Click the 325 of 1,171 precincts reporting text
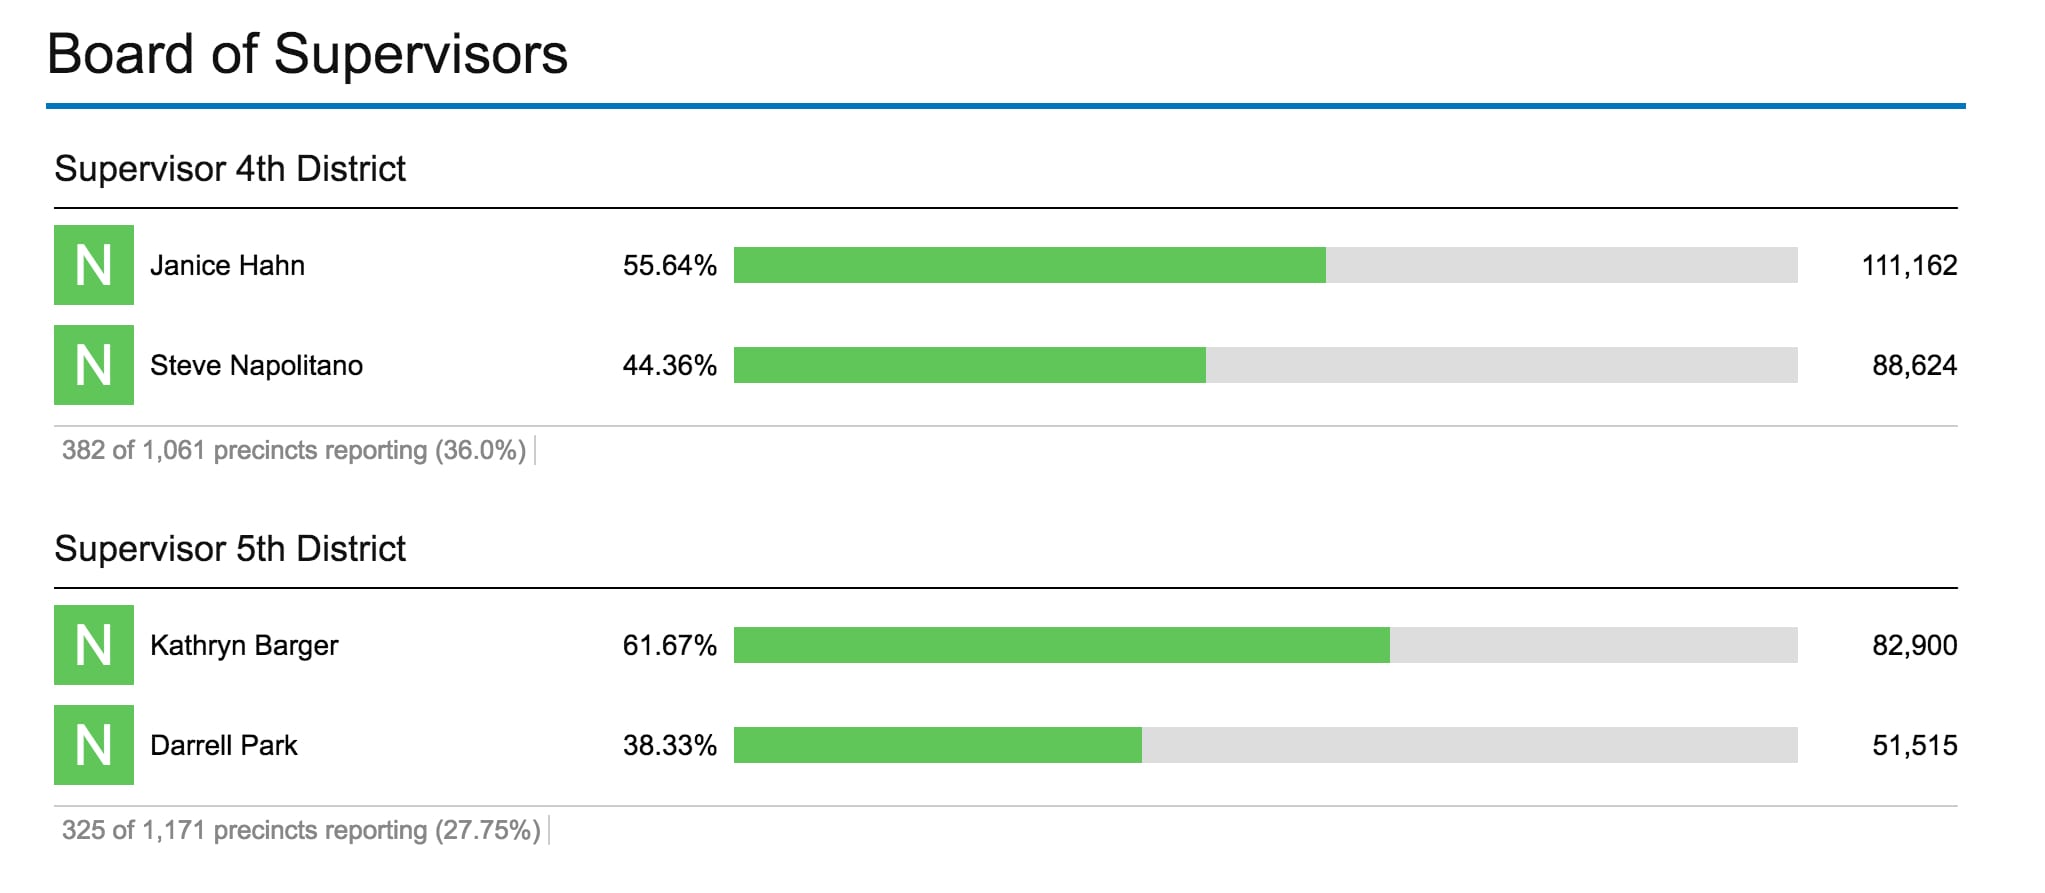 coord(301,830)
